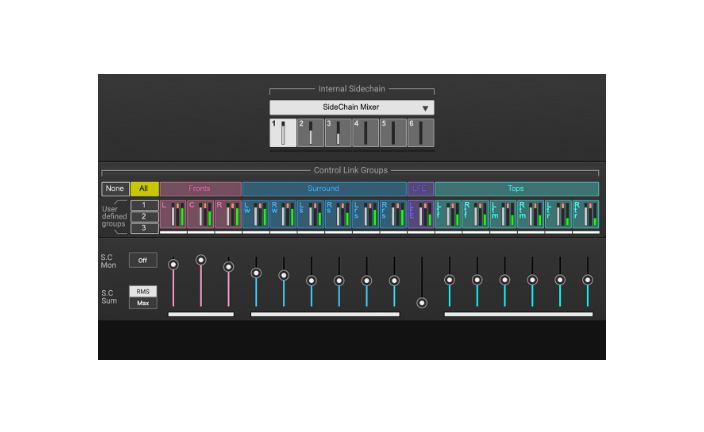Select the Rtm top channel meter
The width and height of the screenshot is (704, 432).
(x=531, y=215)
